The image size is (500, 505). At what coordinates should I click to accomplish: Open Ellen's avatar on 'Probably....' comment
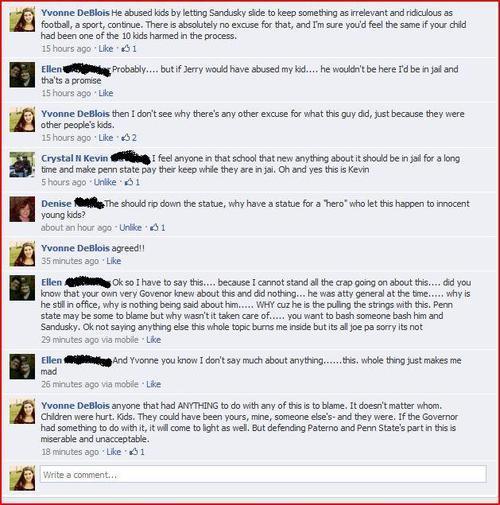tap(22, 75)
